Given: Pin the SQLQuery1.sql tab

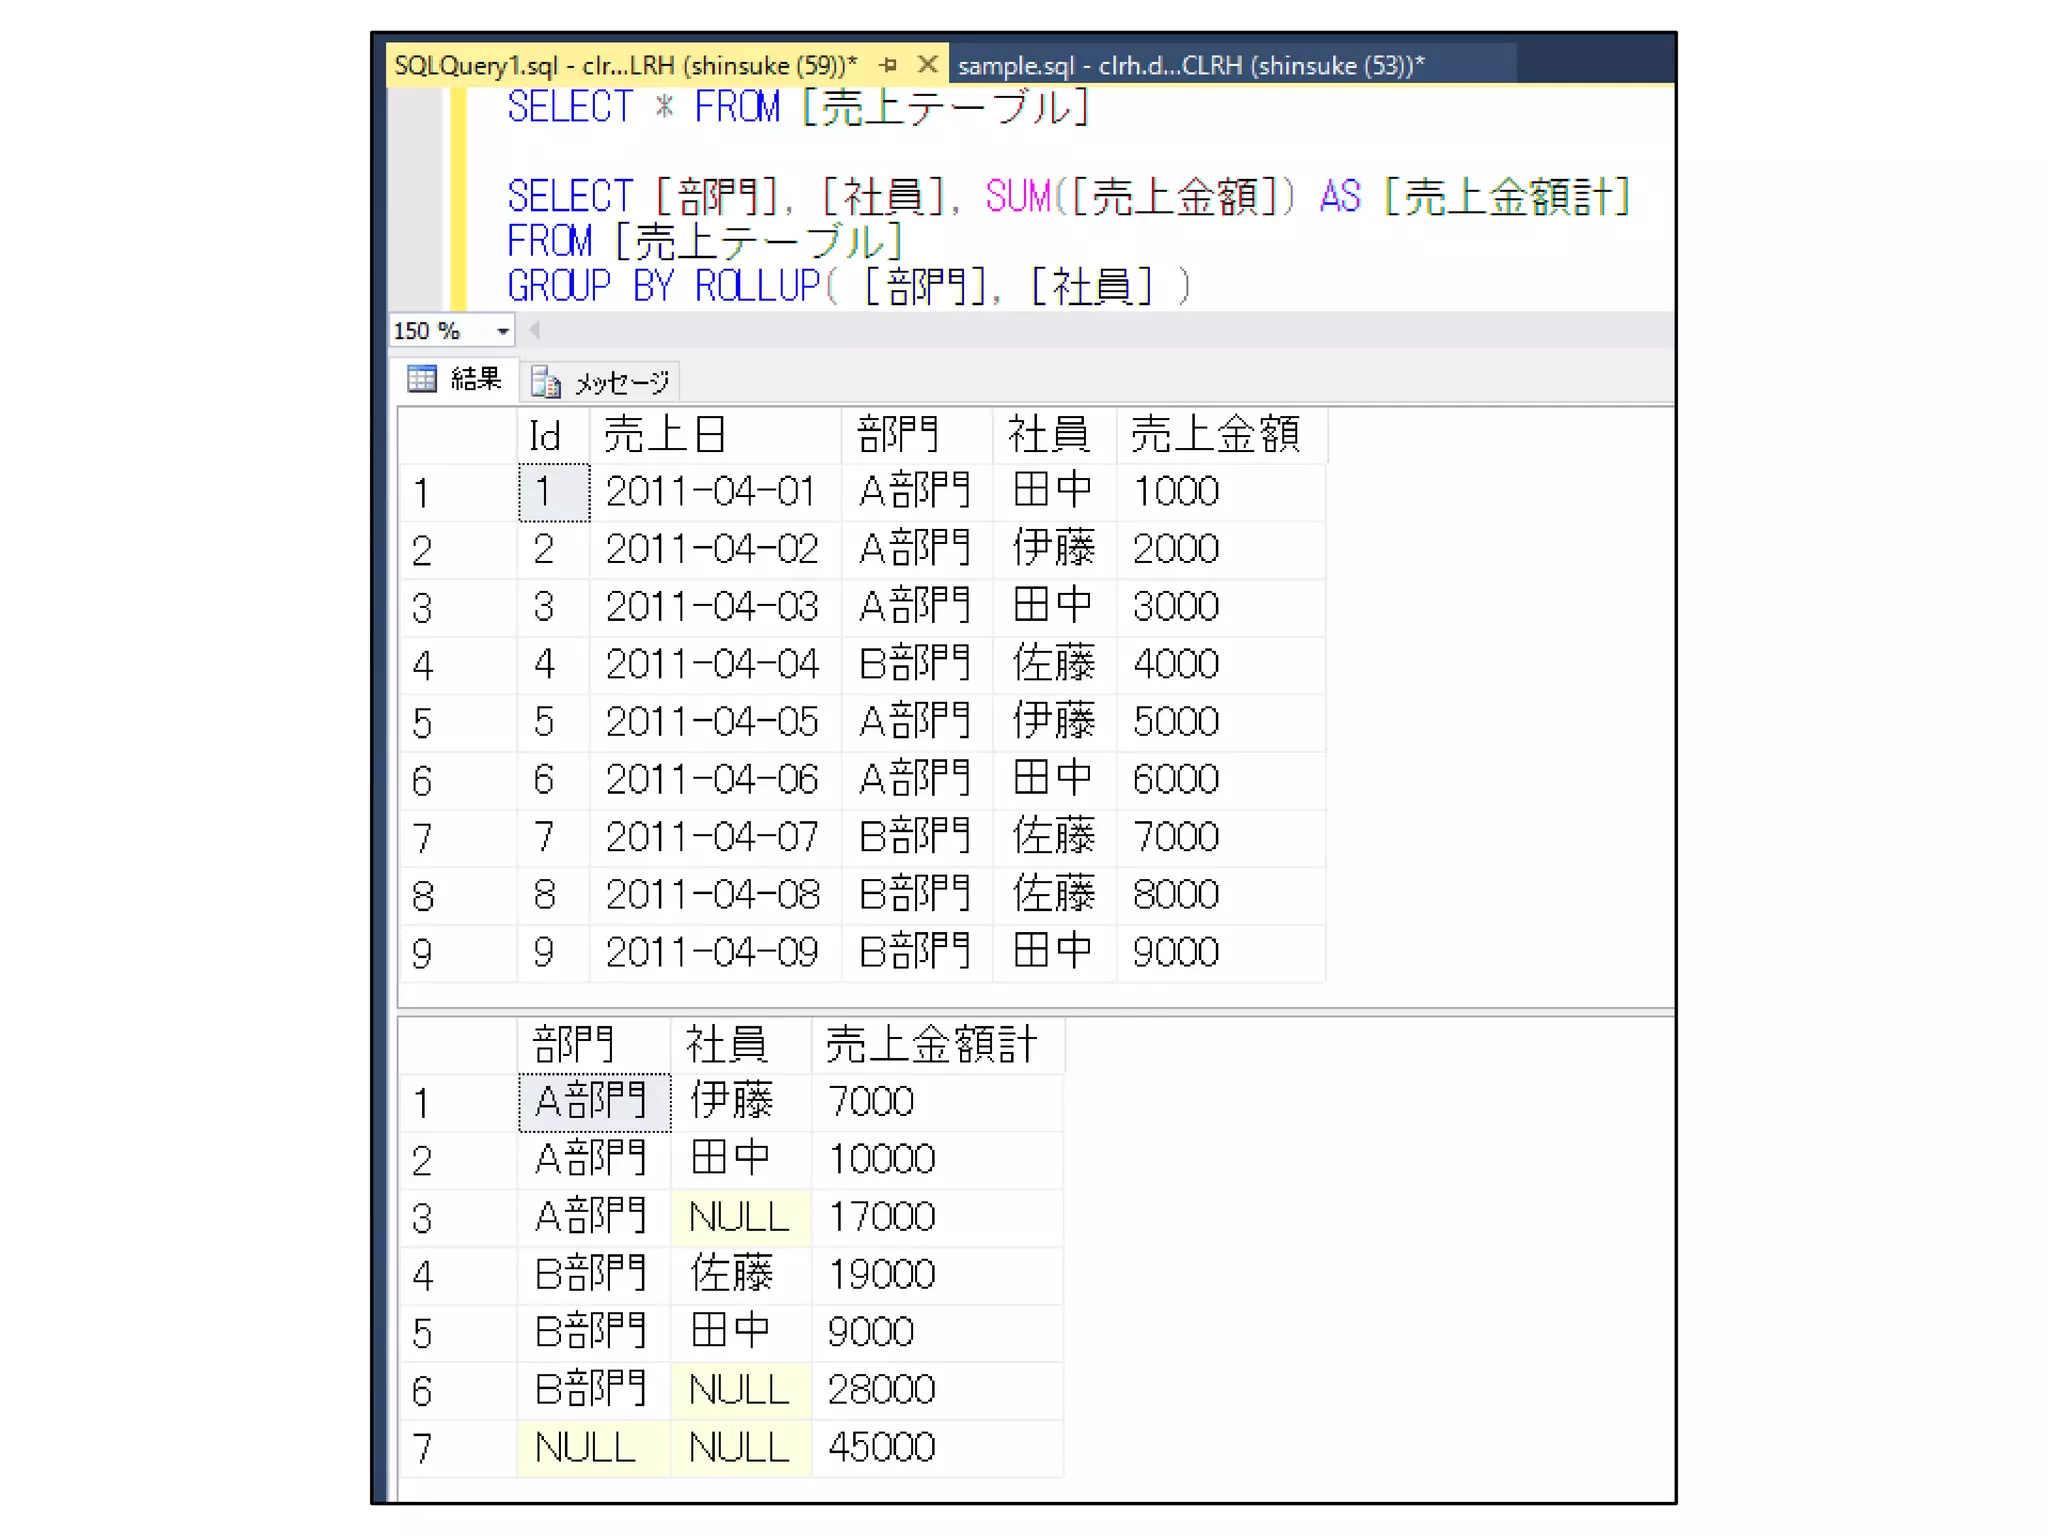Looking at the screenshot, I should click(888, 66).
